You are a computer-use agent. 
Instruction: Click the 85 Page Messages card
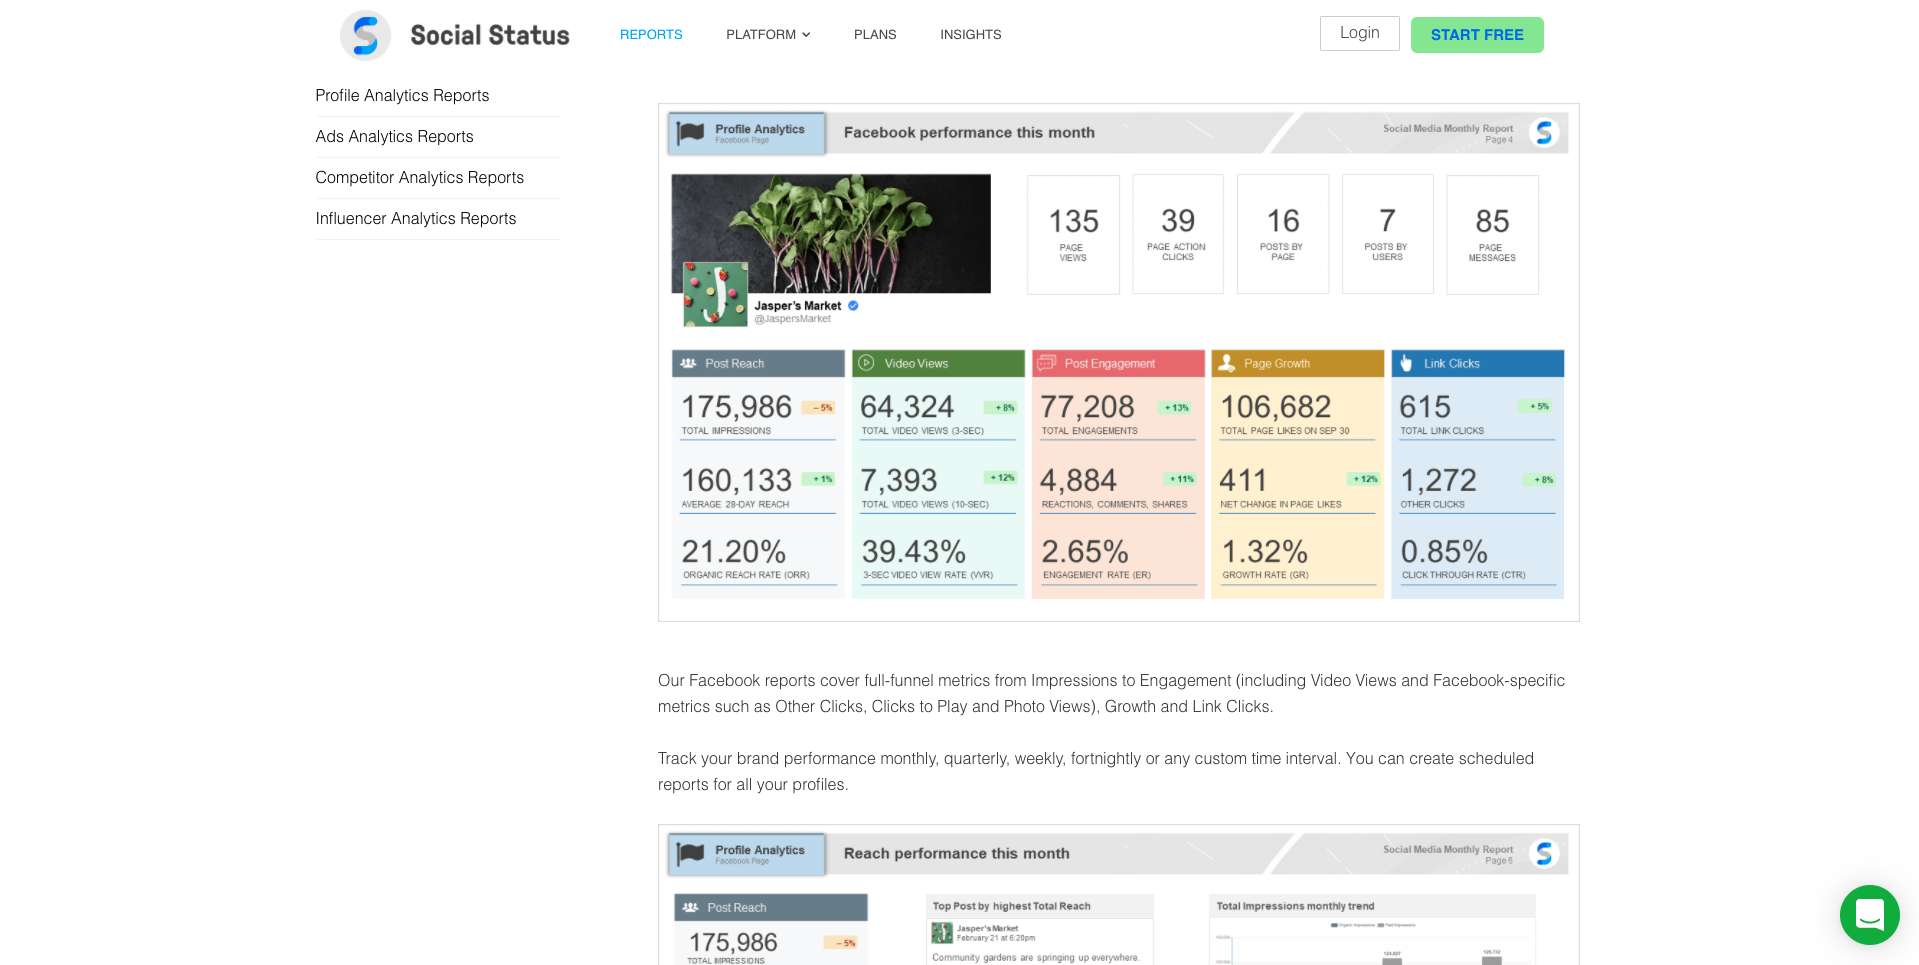pyautogui.click(x=1492, y=234)
